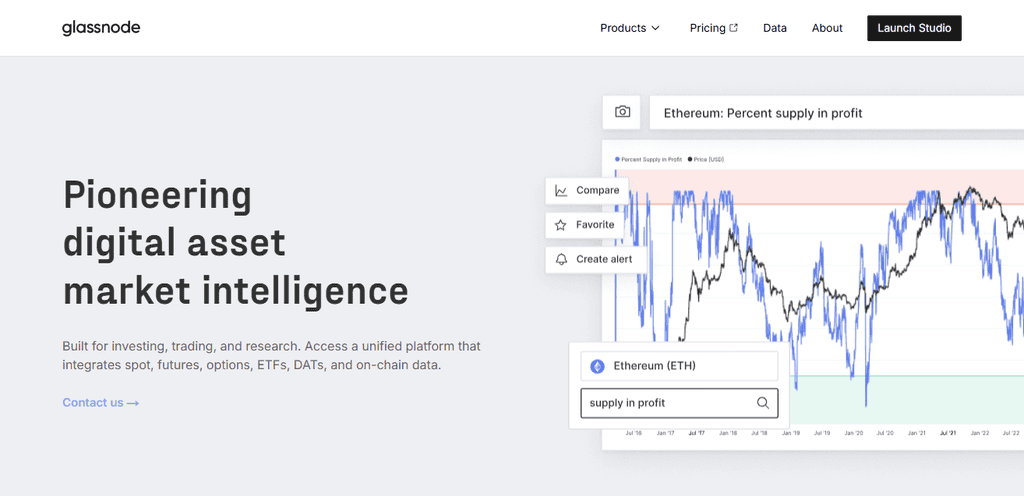
Task: Expand the Products dropdown menu
Action: coord(630,28)
